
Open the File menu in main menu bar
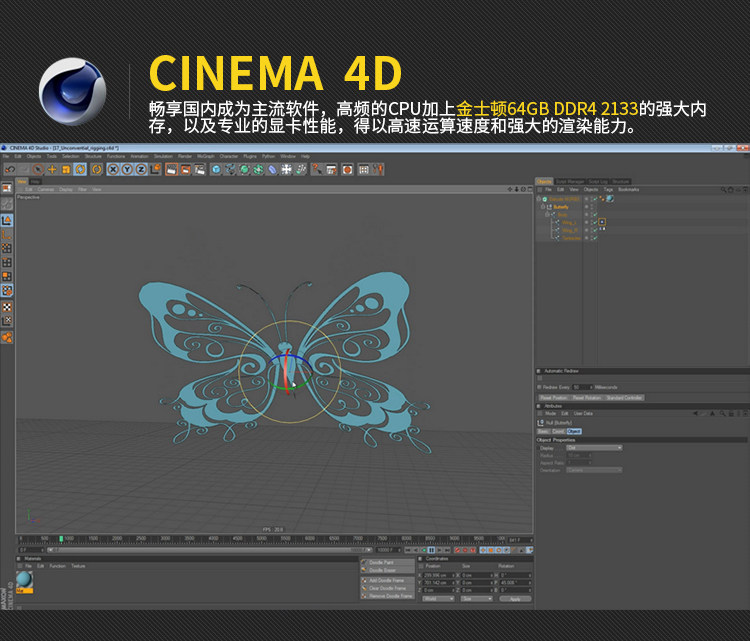6,156
